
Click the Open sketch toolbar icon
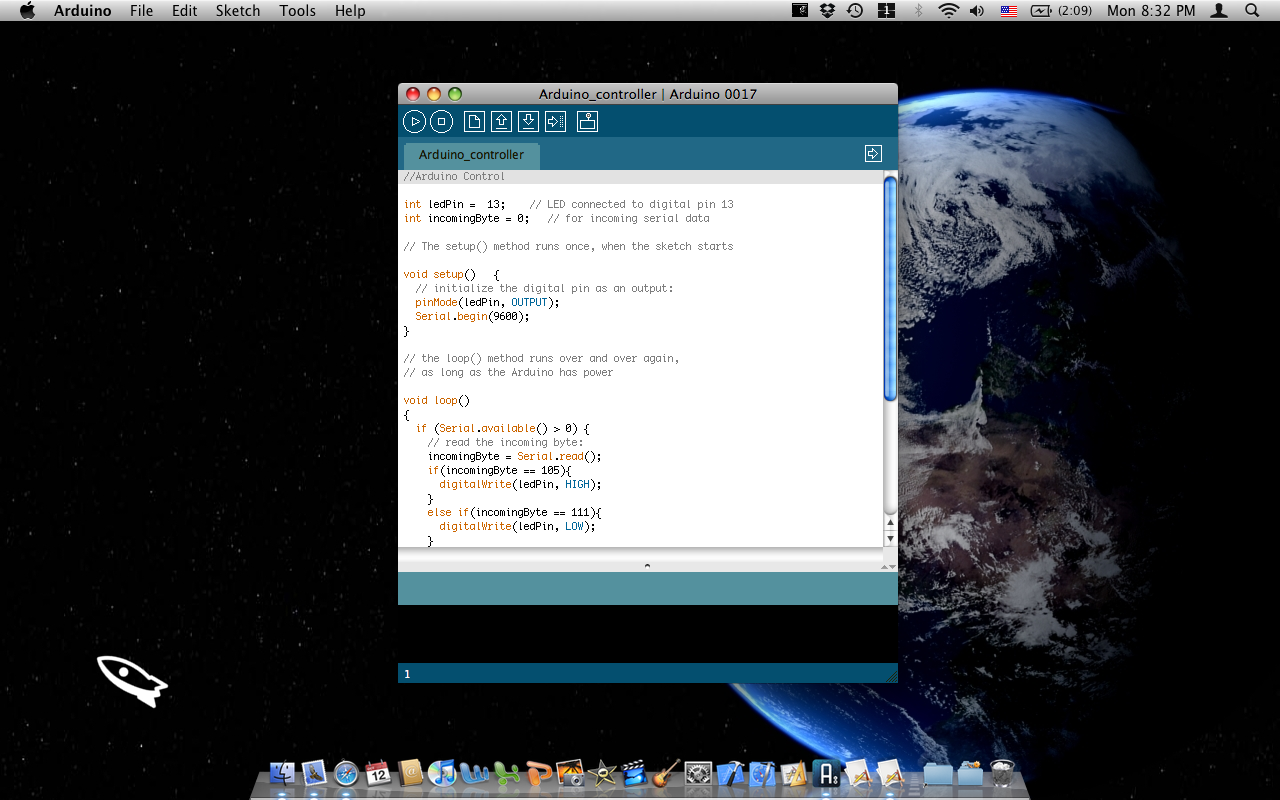point(501,122)
